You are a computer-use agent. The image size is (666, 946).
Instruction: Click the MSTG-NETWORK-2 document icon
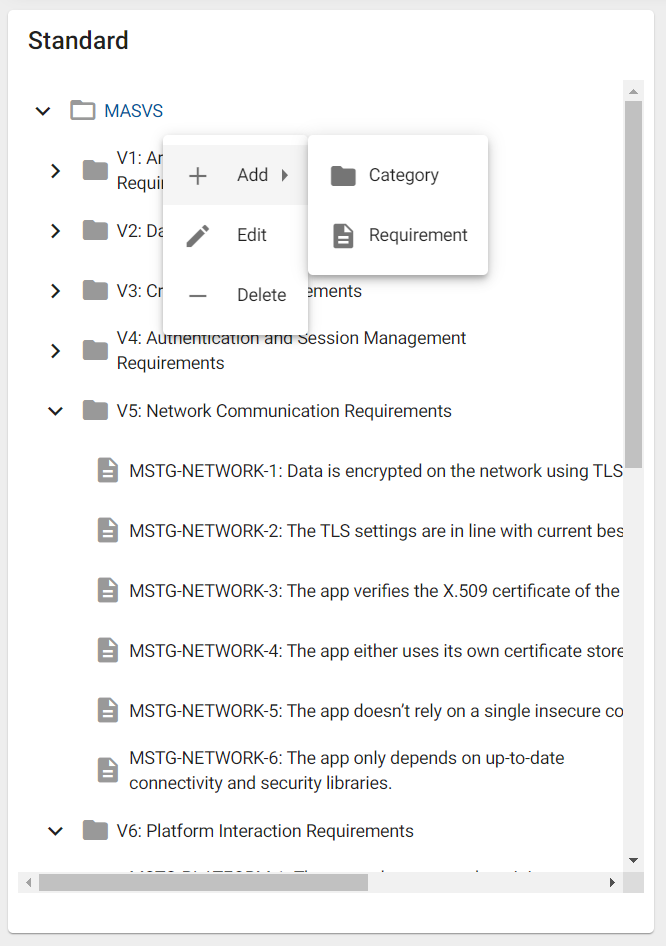point(108,530)
